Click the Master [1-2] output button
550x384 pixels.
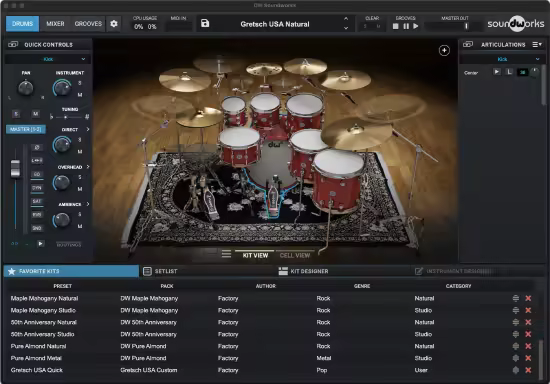pyautogui.click(x=26, y=129)
